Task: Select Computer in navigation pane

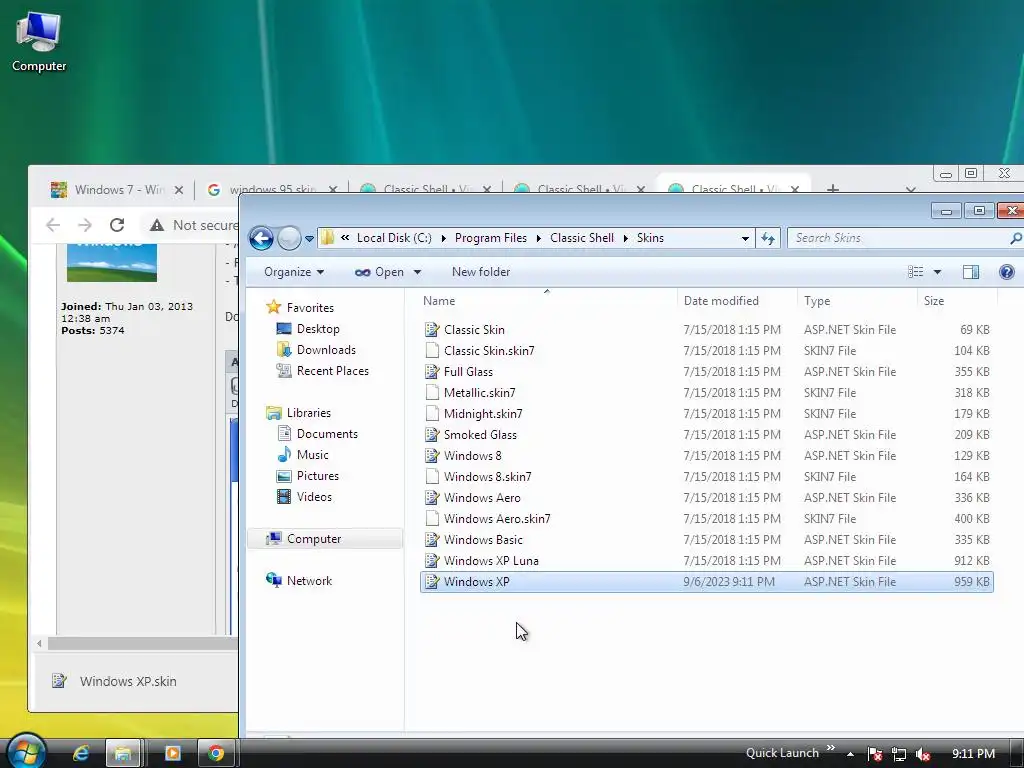Action: tap(325, 539)
